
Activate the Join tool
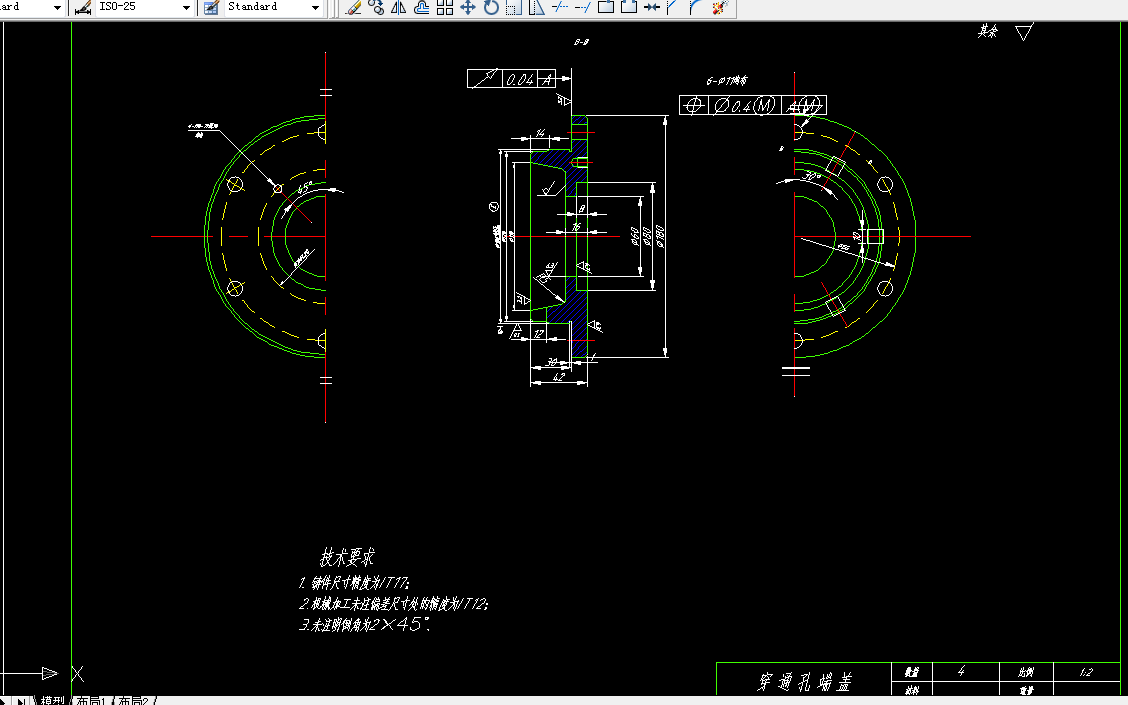[x=652, y=7]
